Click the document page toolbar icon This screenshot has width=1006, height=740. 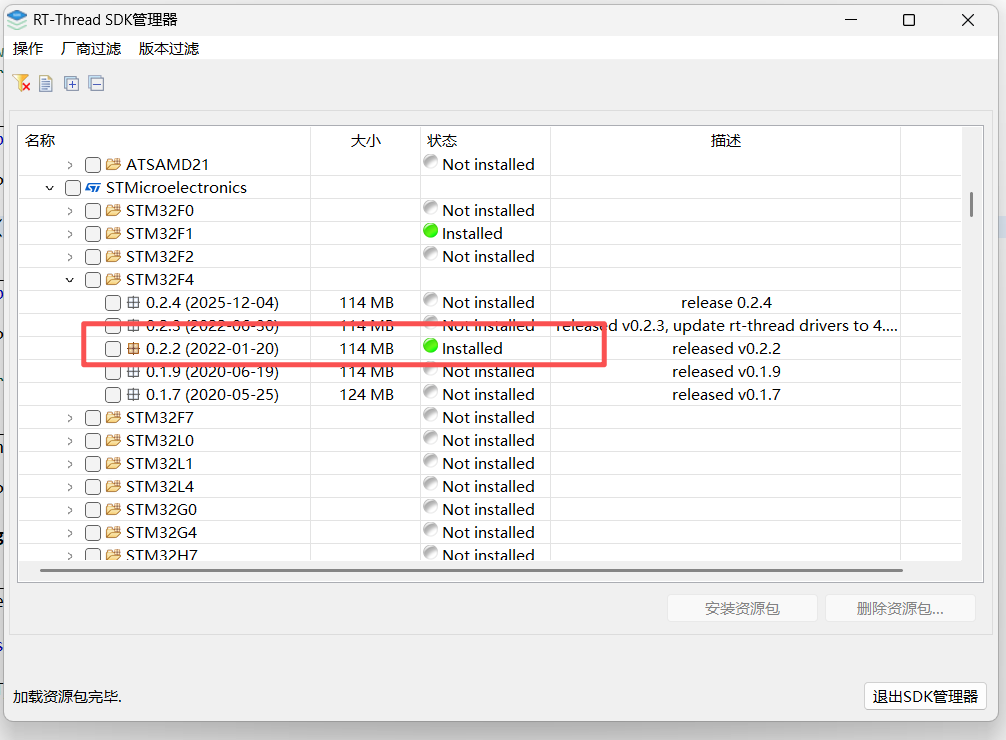(46, 83)
